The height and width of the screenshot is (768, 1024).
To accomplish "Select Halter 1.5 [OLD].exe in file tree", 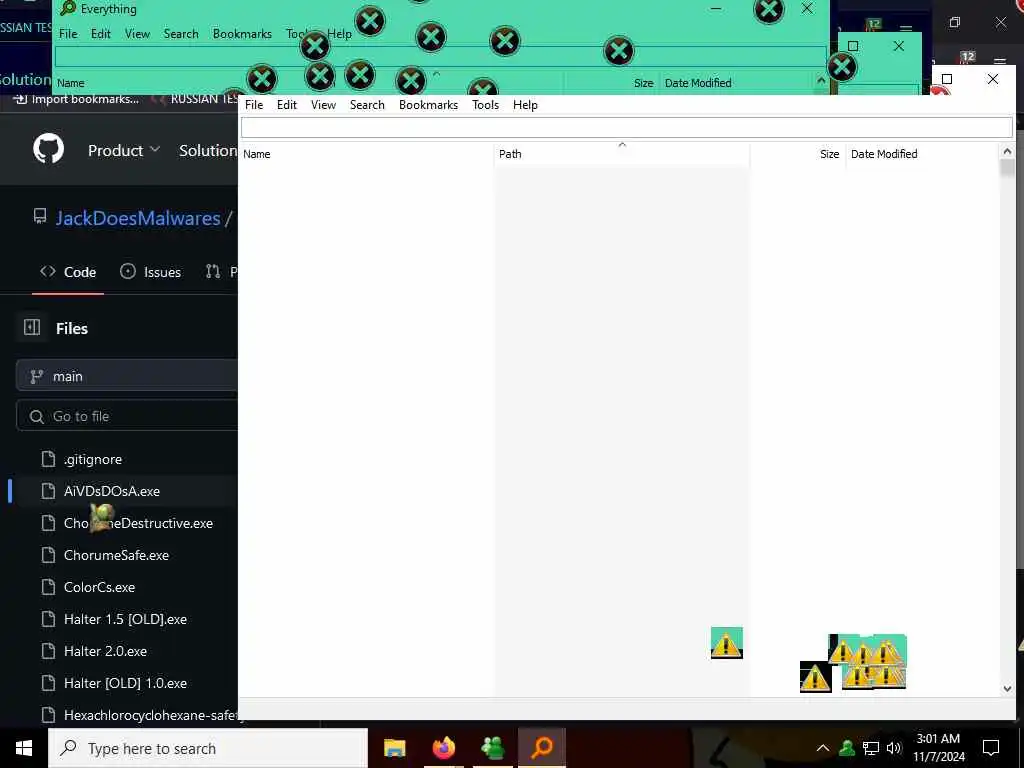I will tap(127, 619).
